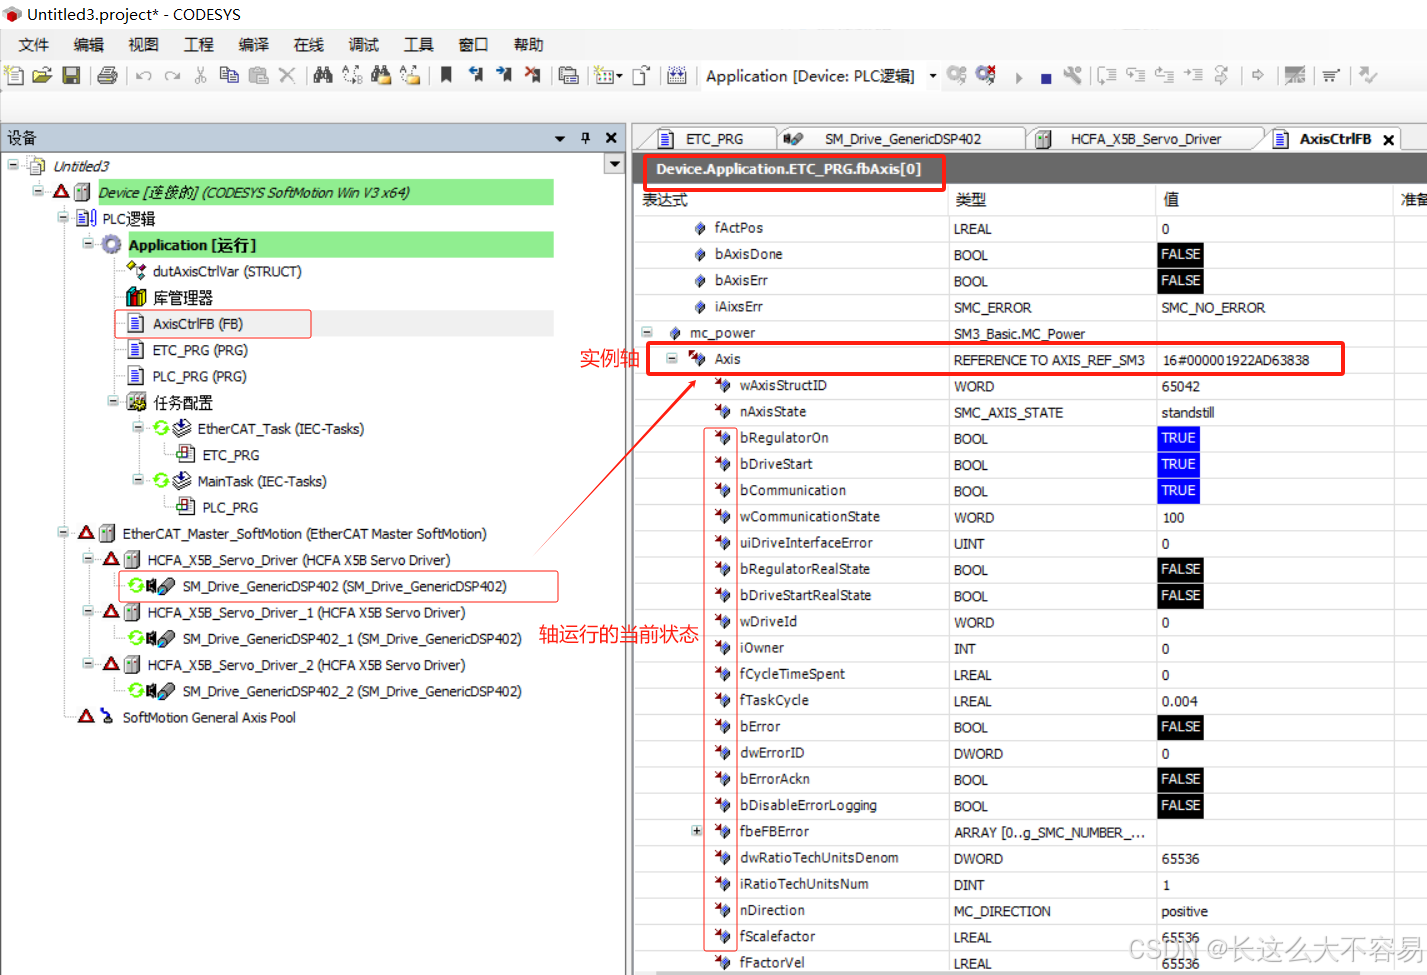Image resolution: width=1427 pixels, height=975 pixels.
Task: Select dutAxisCtrlVar (STRUCT) in tree
Action: click(x=227, y=271)
